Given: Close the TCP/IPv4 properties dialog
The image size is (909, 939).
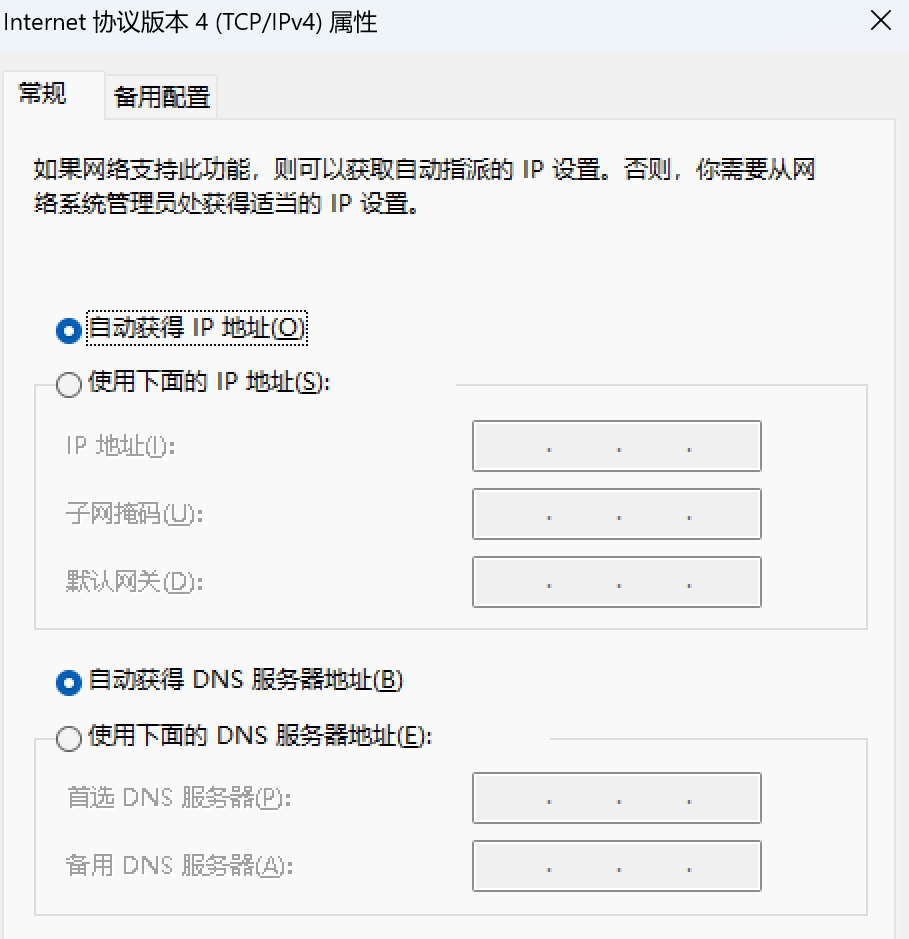Looking at the screenshot, I should 881,21.
